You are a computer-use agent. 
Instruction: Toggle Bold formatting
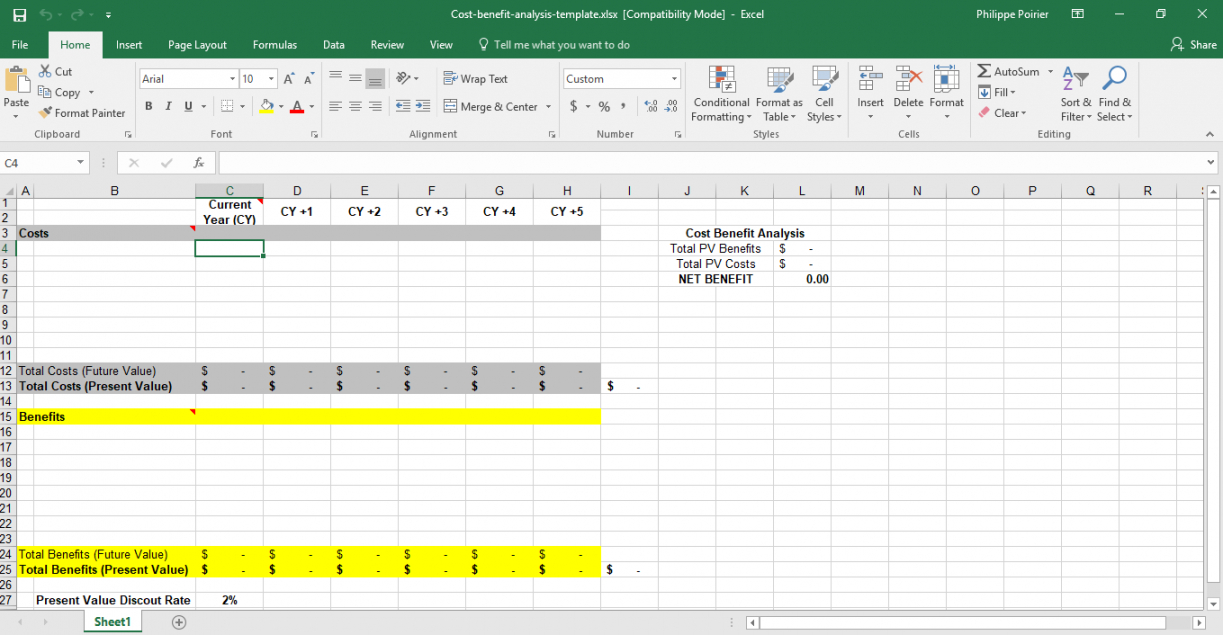pyautogui.click(x=149, y=106)
